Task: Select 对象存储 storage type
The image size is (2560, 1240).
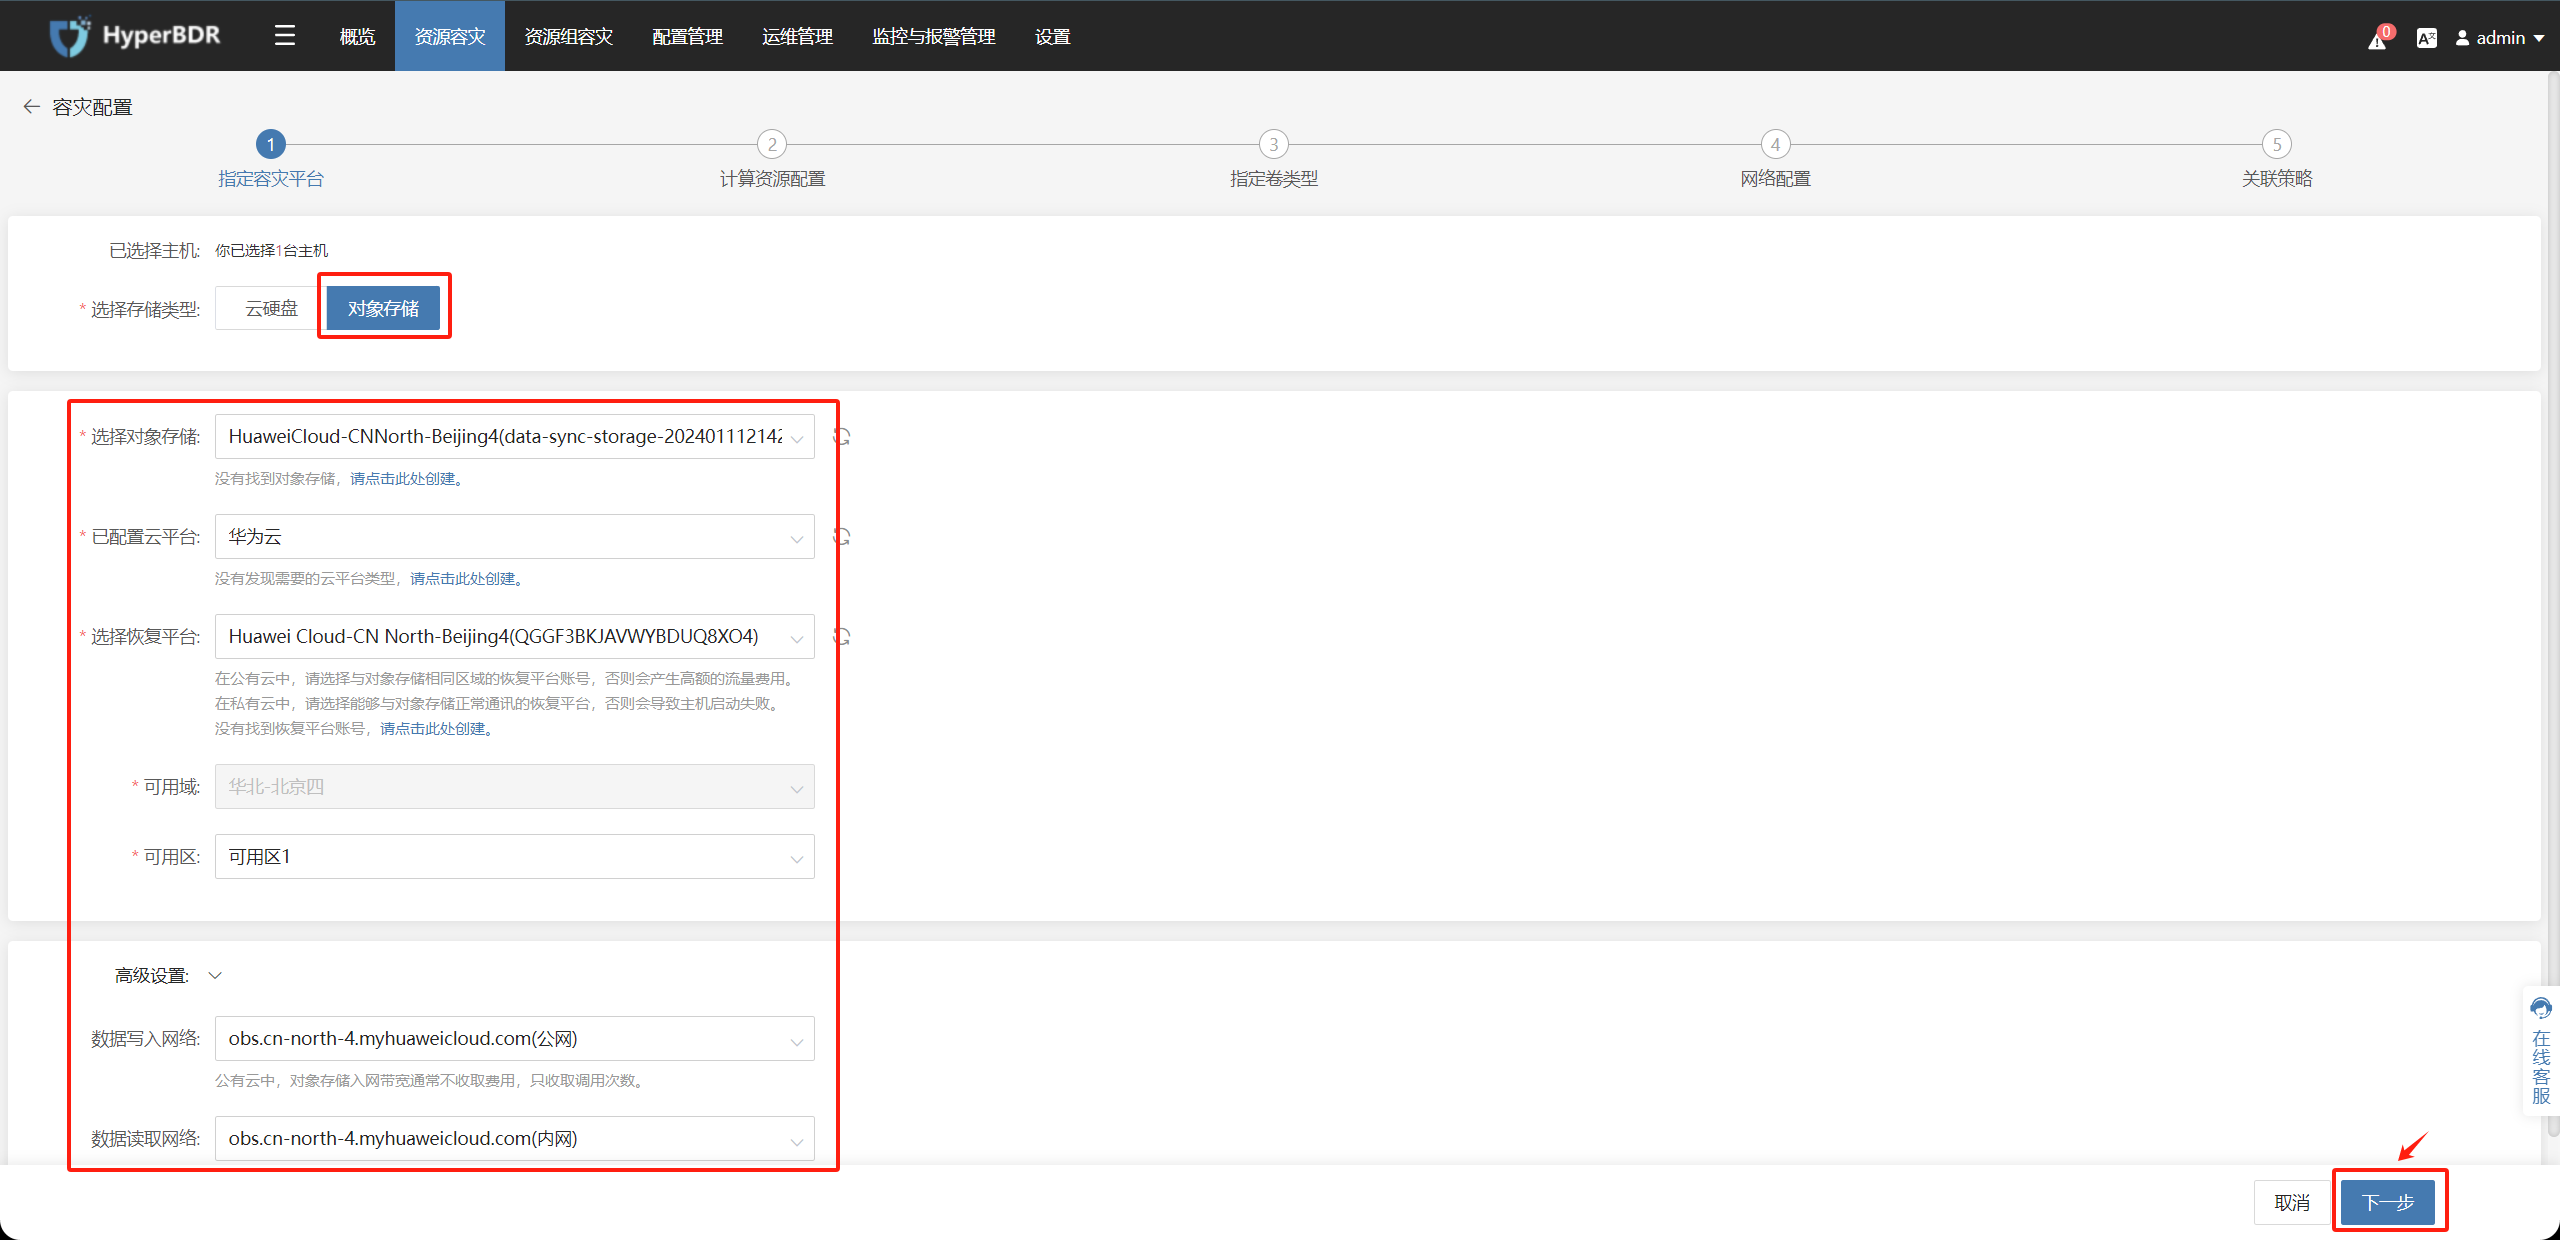Action: [x=383, y=308]
